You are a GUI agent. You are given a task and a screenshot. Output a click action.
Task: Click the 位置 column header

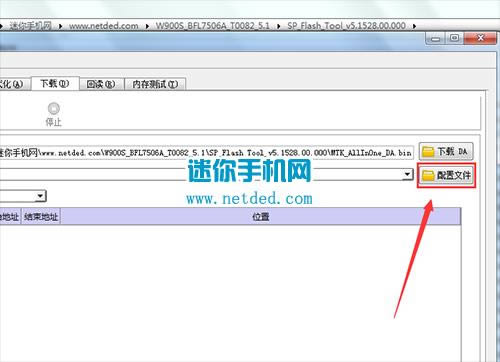[261, 217]
